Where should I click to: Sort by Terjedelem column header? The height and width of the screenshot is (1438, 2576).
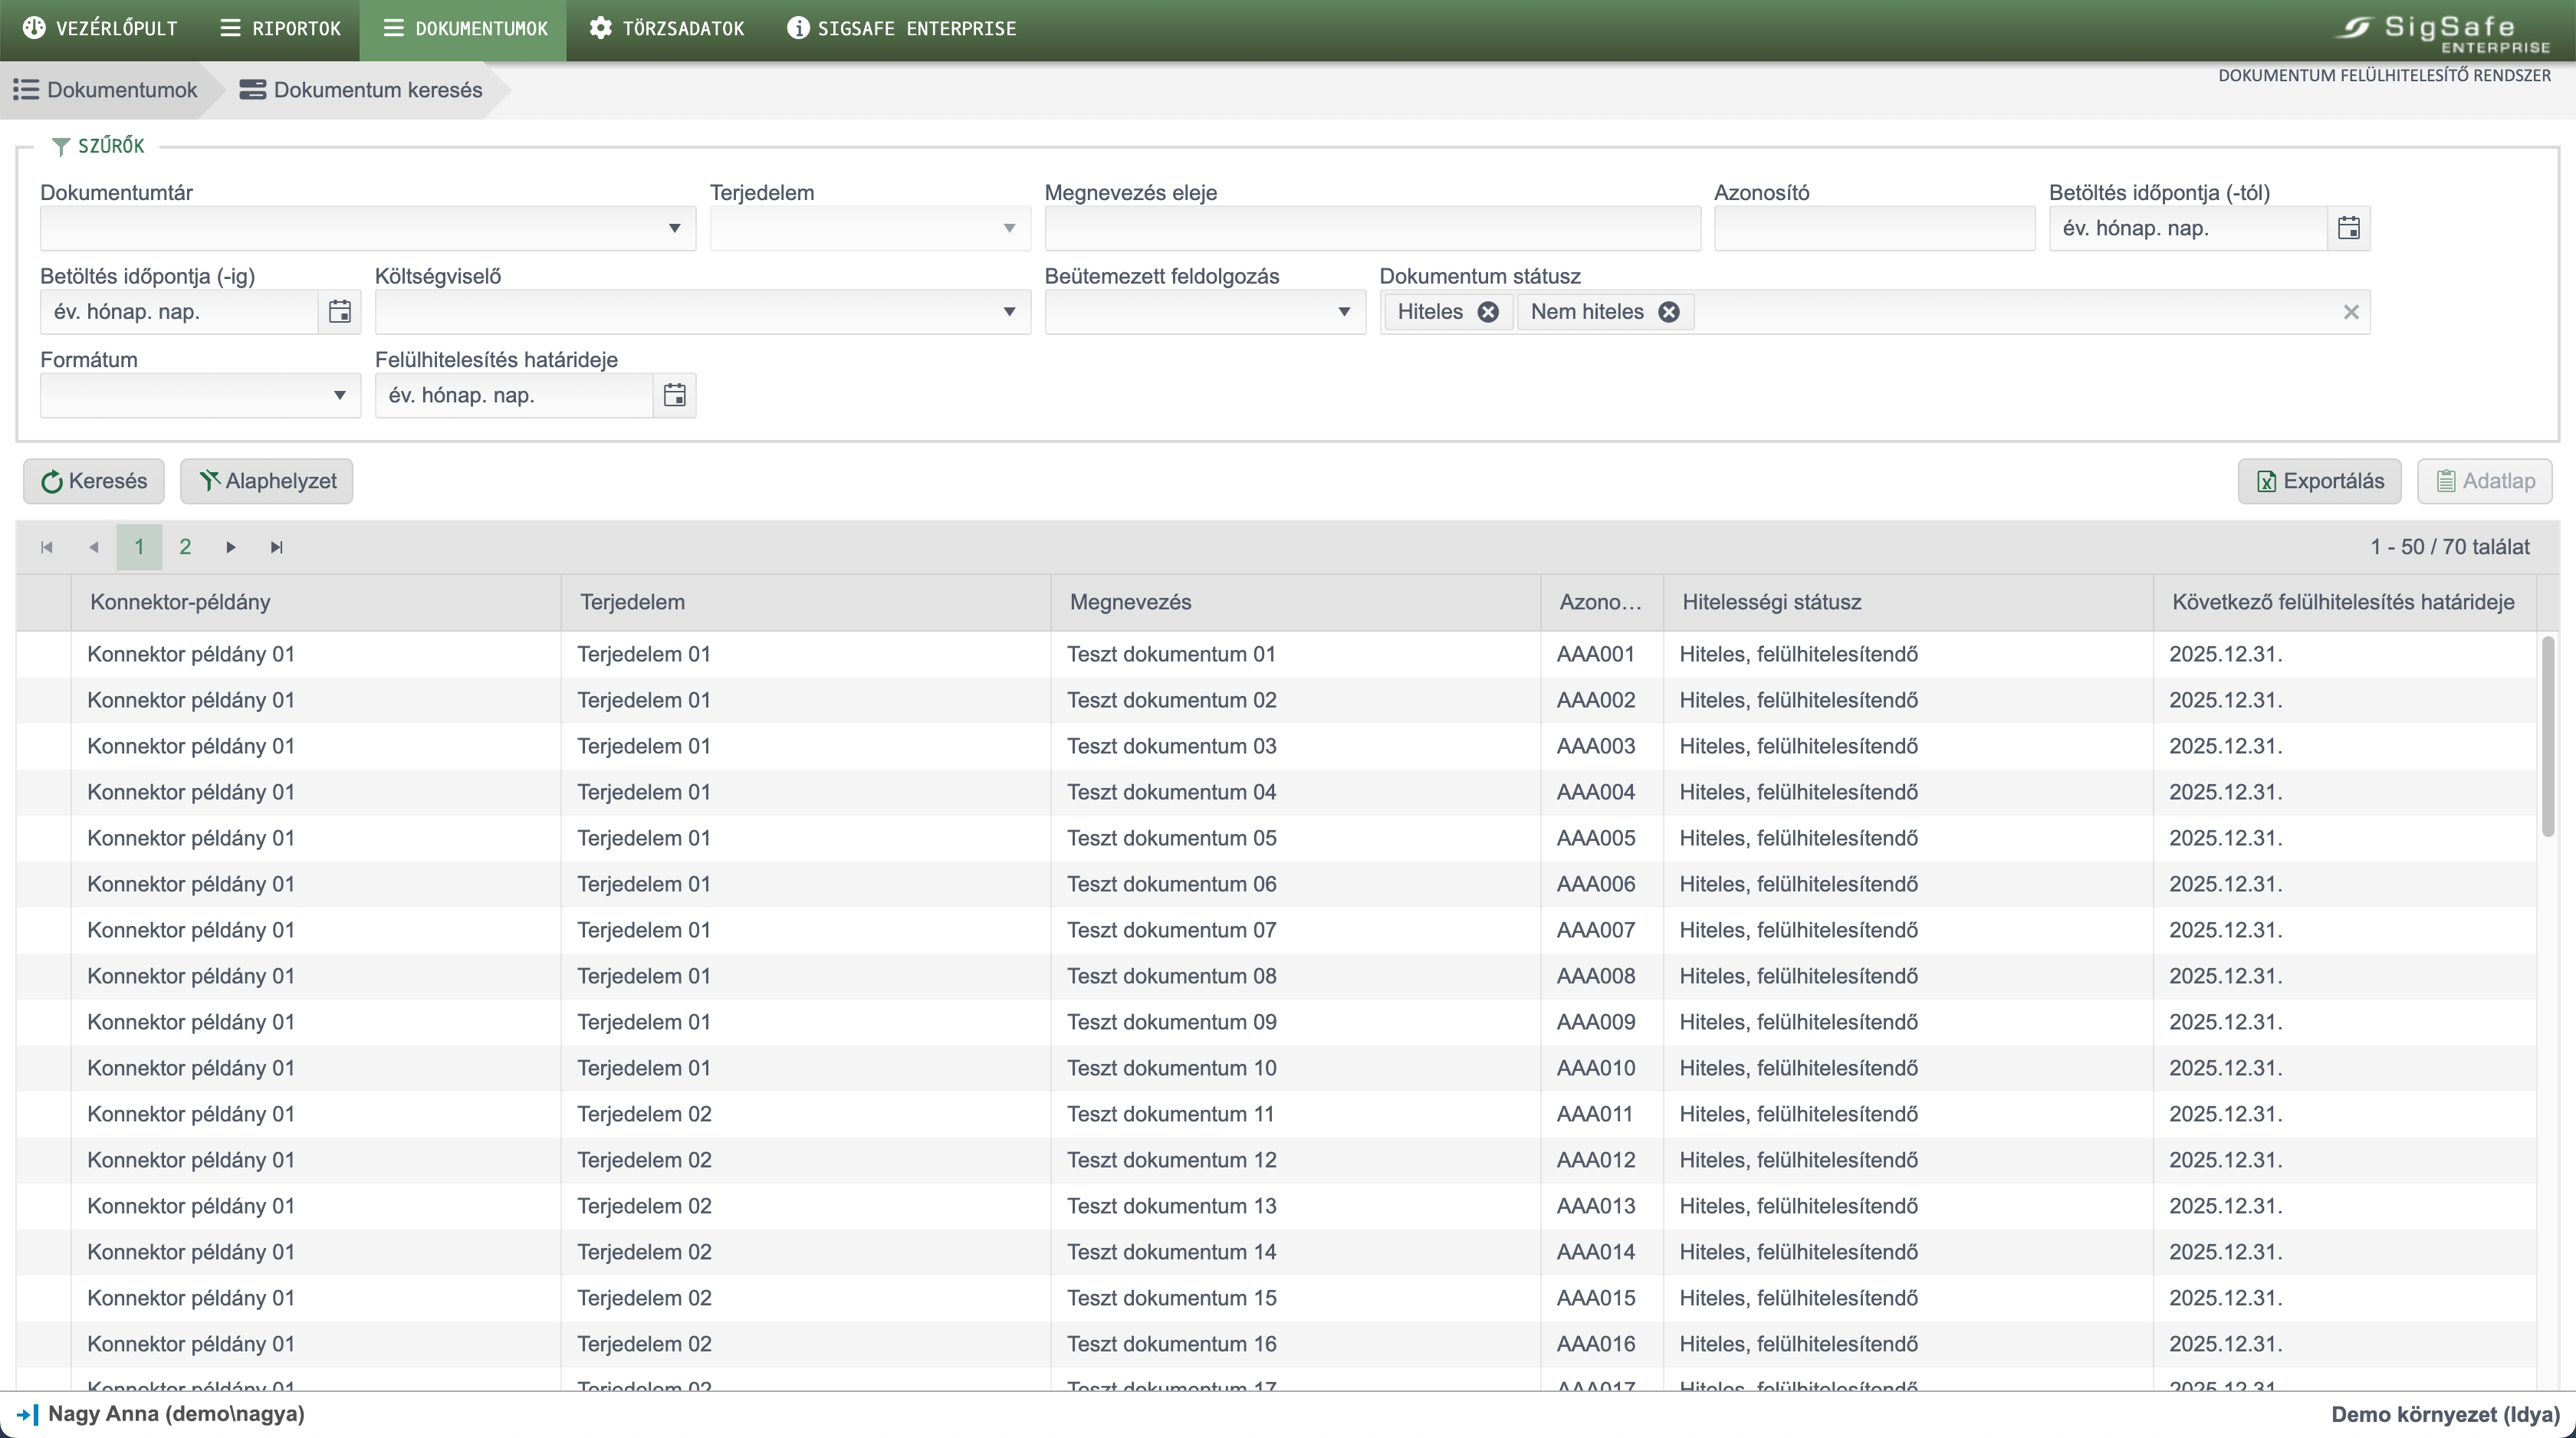point(806,602)
